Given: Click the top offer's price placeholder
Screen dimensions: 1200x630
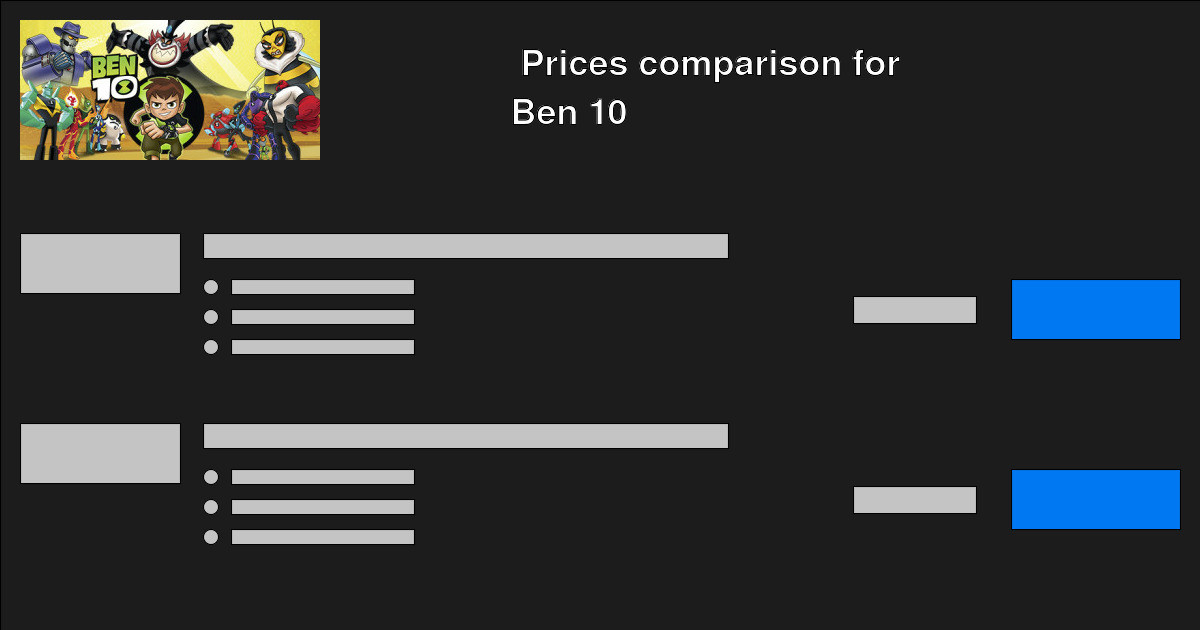Looking at the screenshot, I should [x=915, y=309].
